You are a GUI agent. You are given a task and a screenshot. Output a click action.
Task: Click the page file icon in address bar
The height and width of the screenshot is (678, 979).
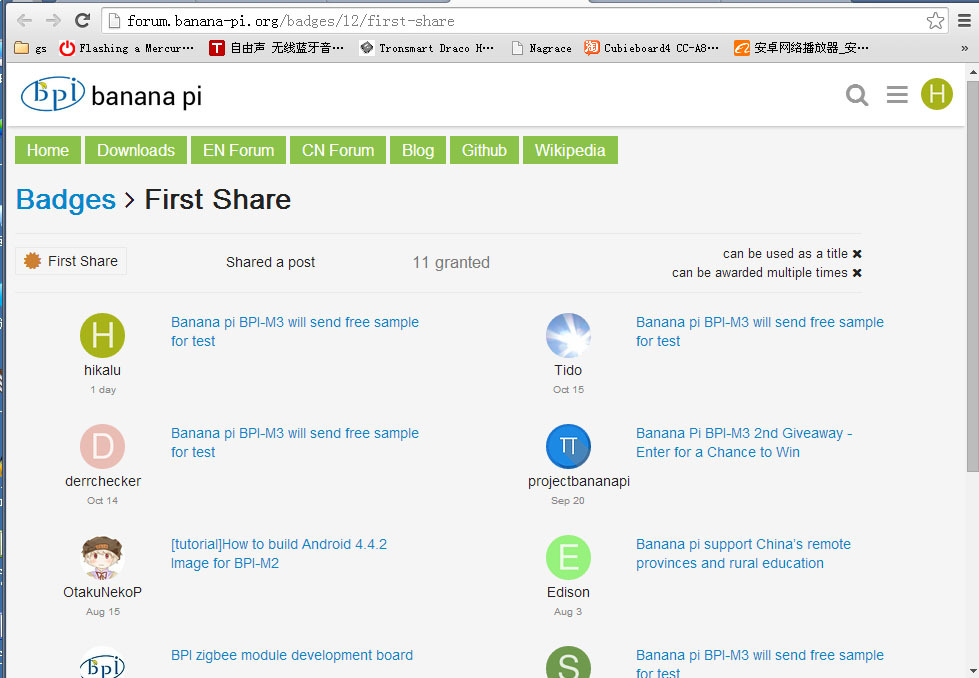[114, 21]
